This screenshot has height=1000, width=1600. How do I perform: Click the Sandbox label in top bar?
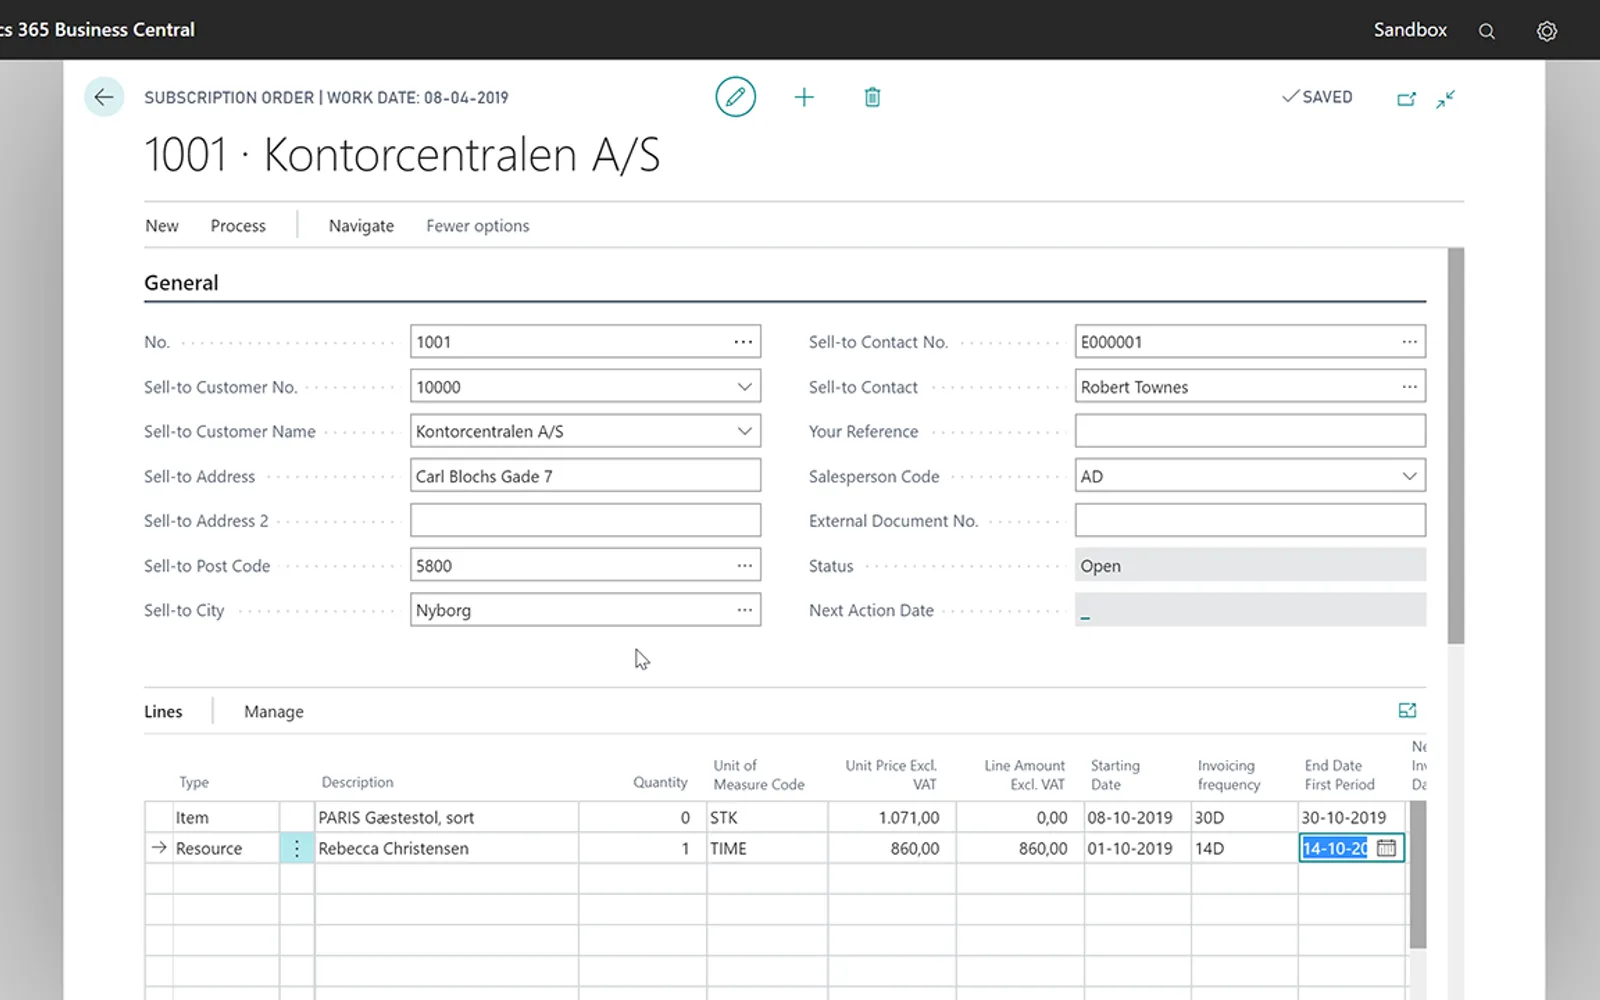(1410, 30)
